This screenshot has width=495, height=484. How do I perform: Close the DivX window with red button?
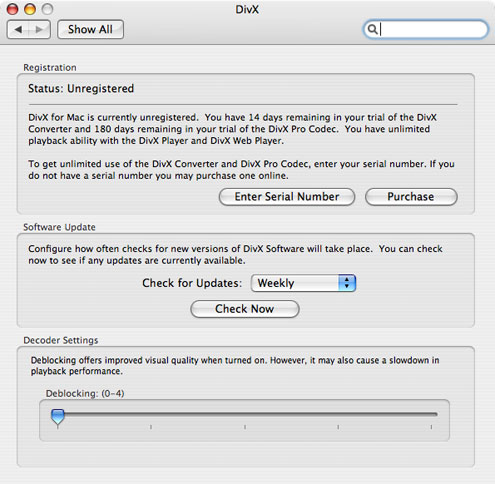[13, 9]
